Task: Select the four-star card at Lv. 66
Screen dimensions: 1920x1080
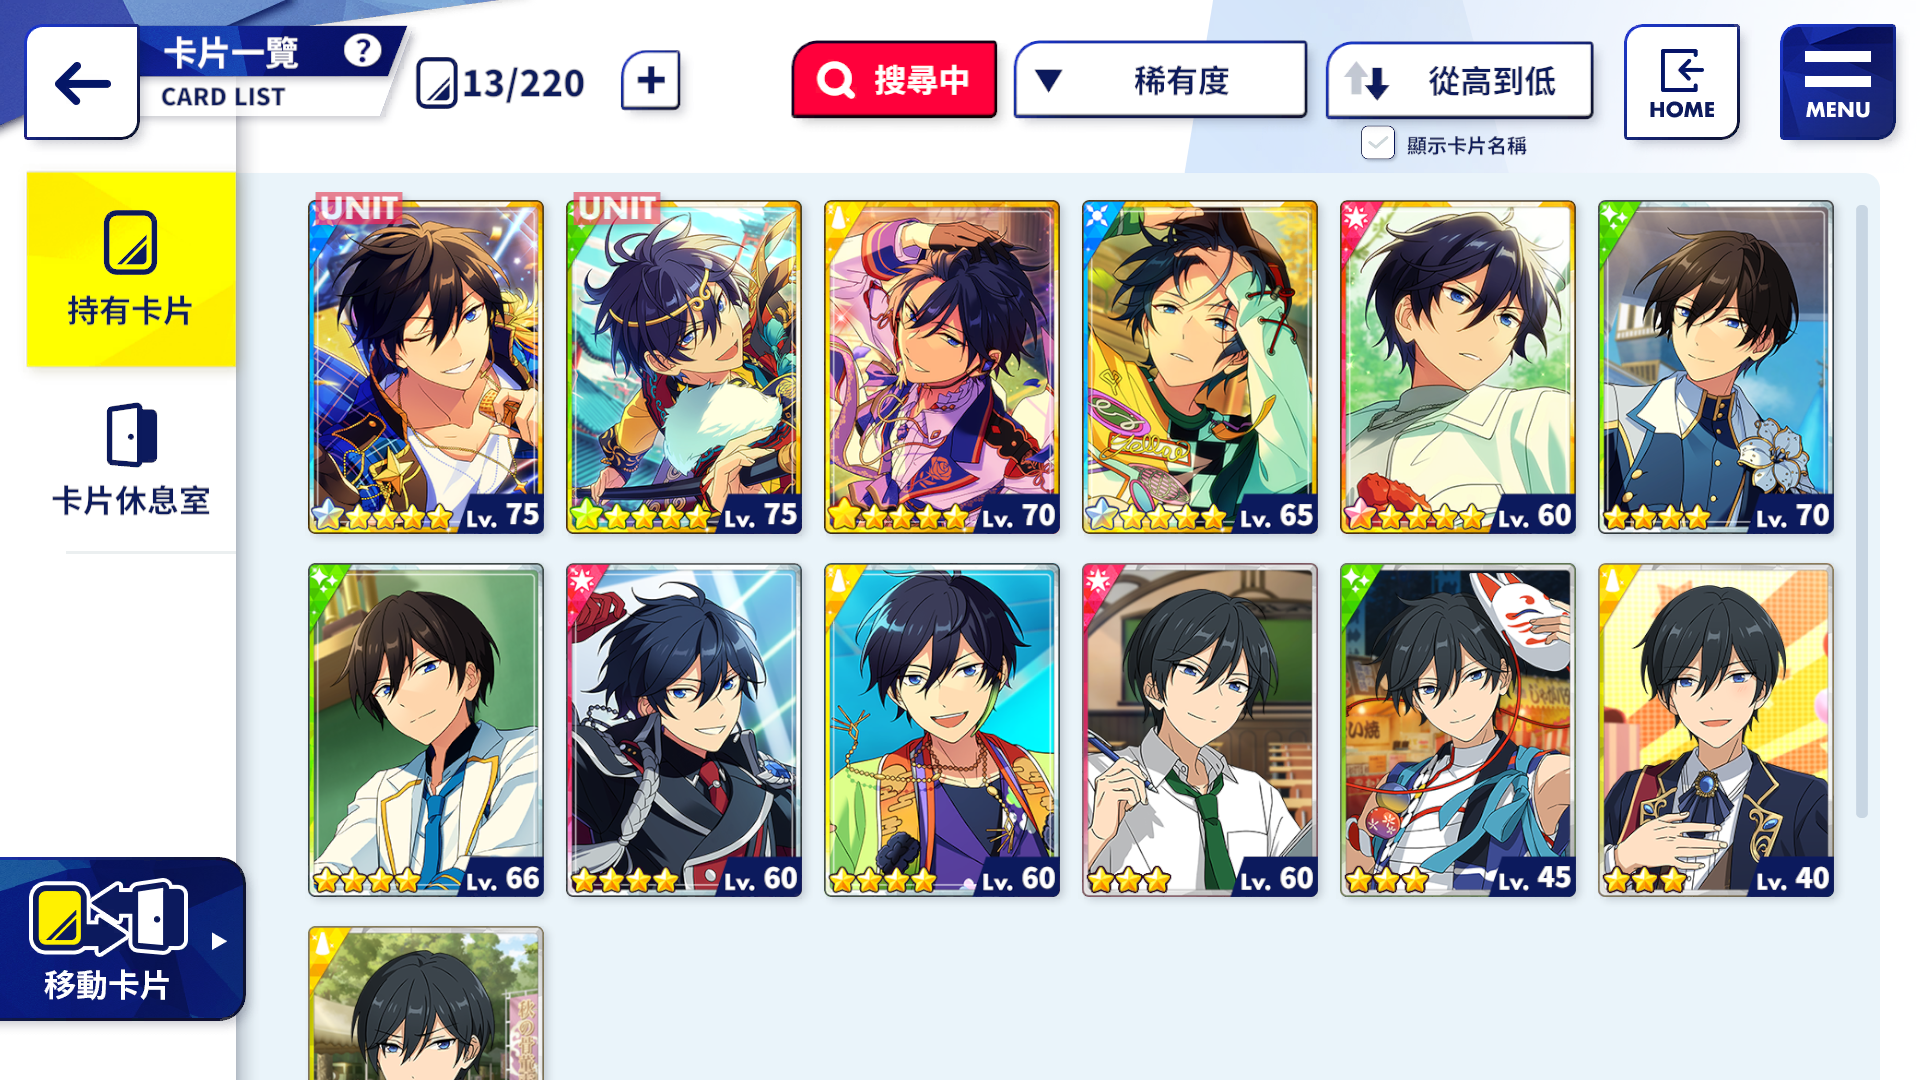Action: point(426,730)
